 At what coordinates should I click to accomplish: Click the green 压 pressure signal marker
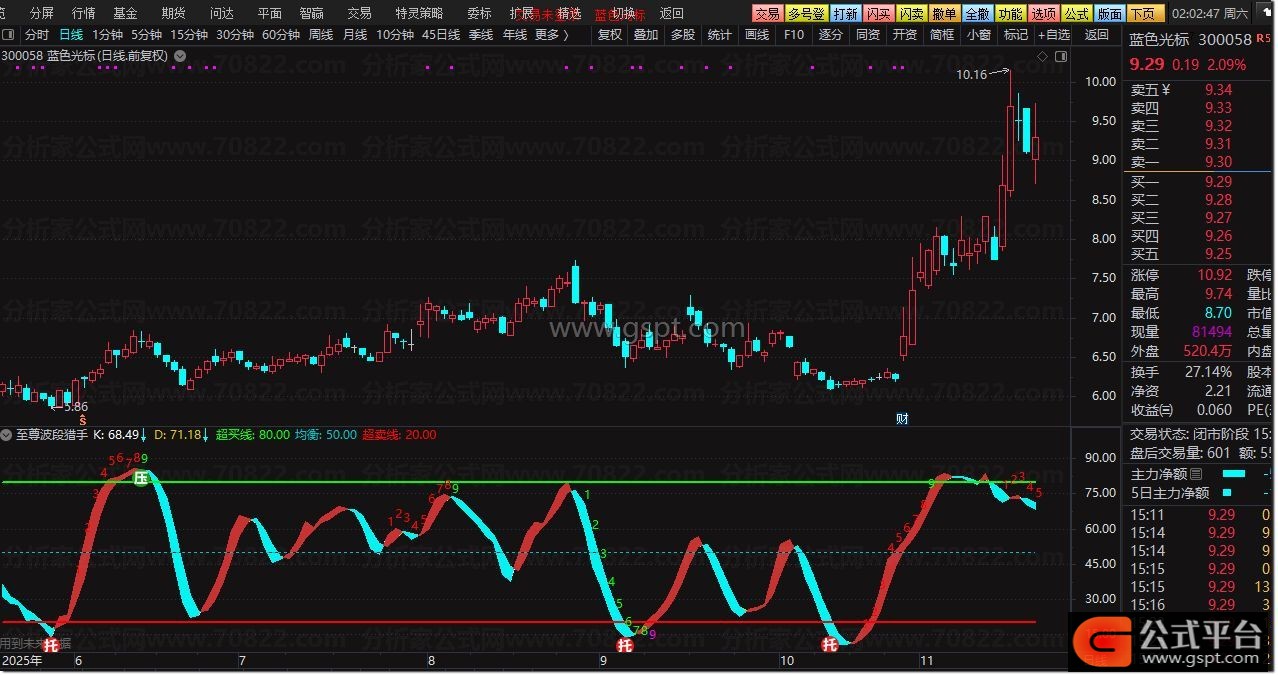click(x=142, y=478)
